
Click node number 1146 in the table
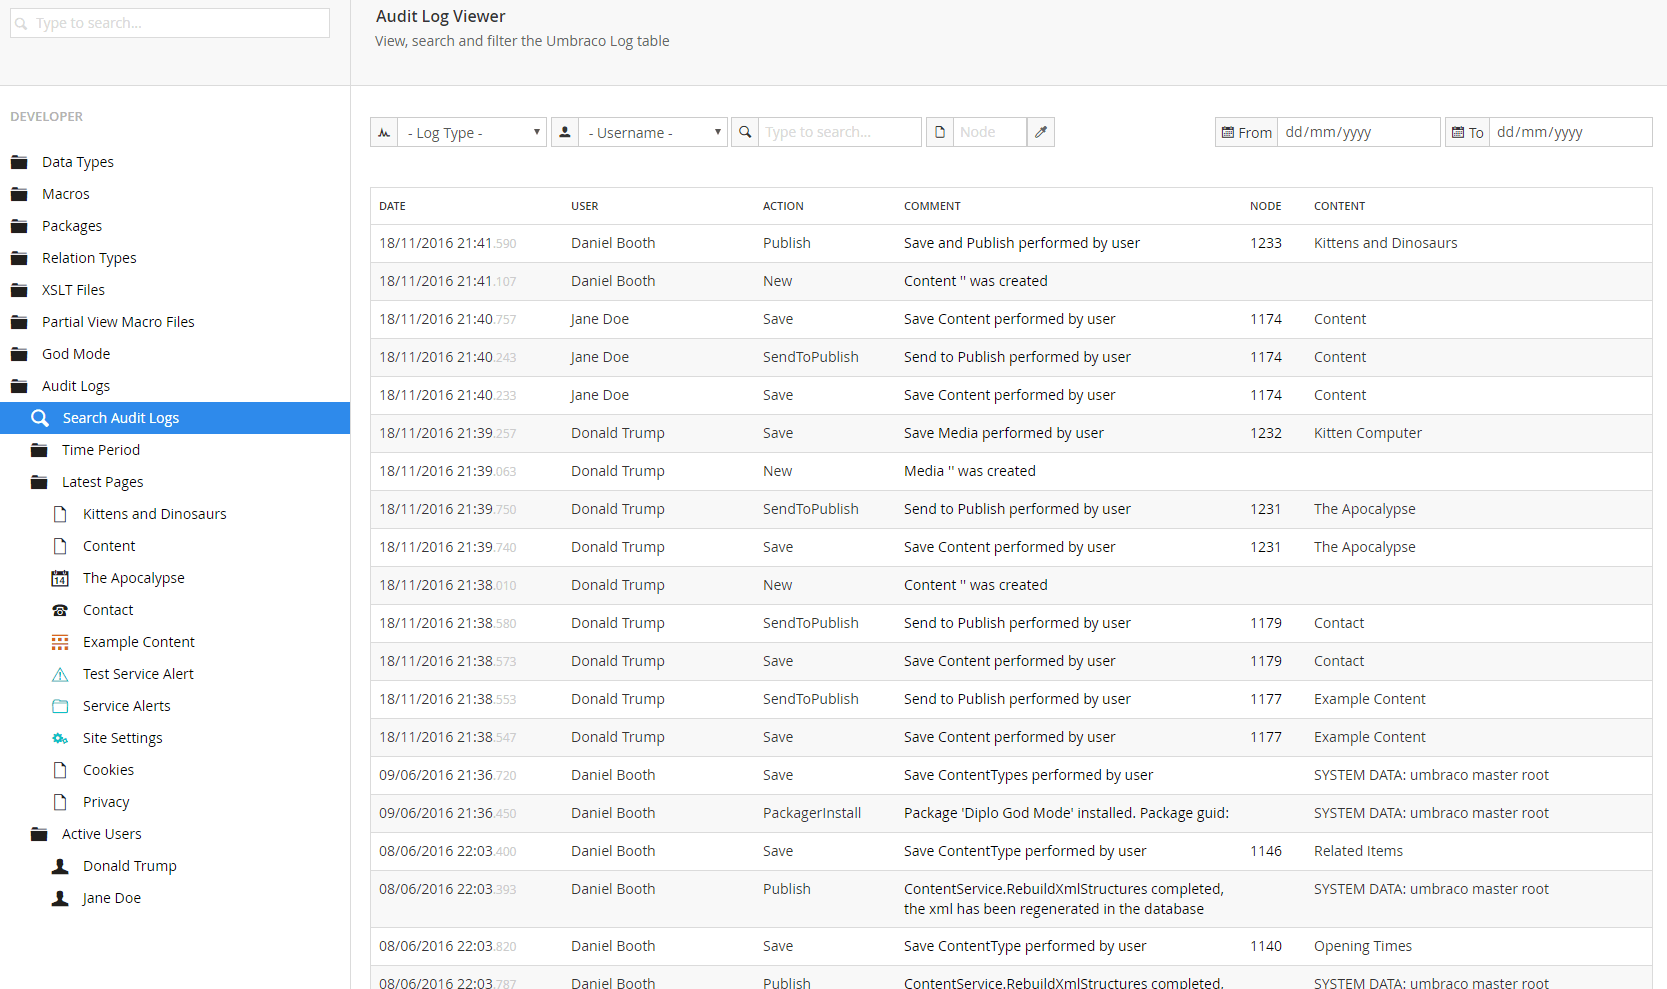coord(1266,851)
